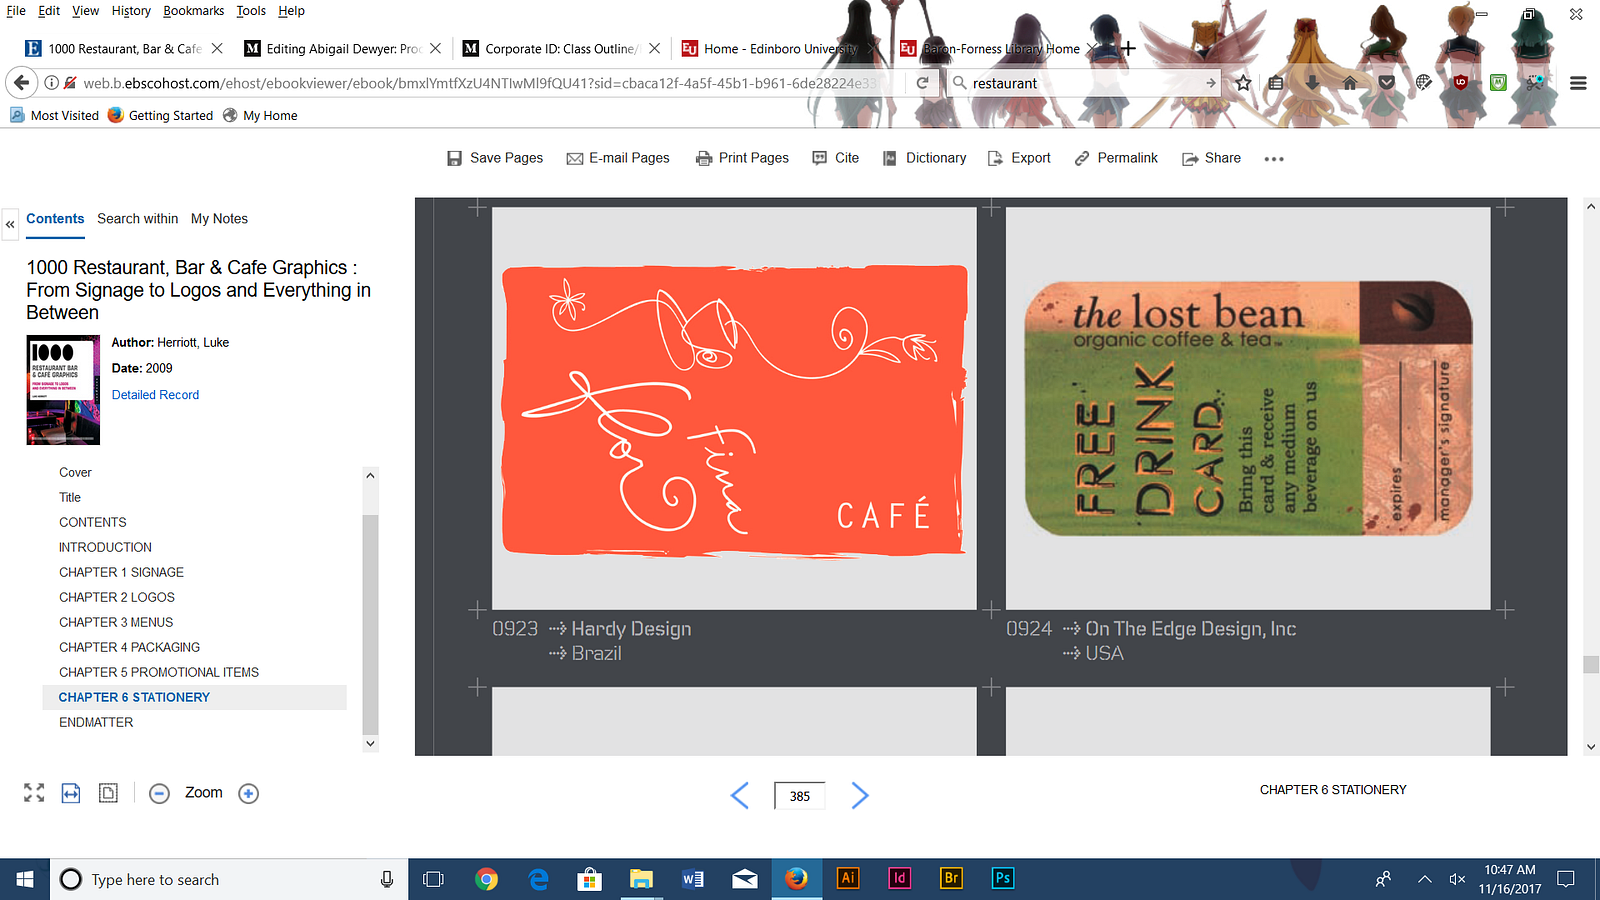Screen dimensions: 1600x900
Task: Open My Home bookmark
Action: click(x=260, y=116)
